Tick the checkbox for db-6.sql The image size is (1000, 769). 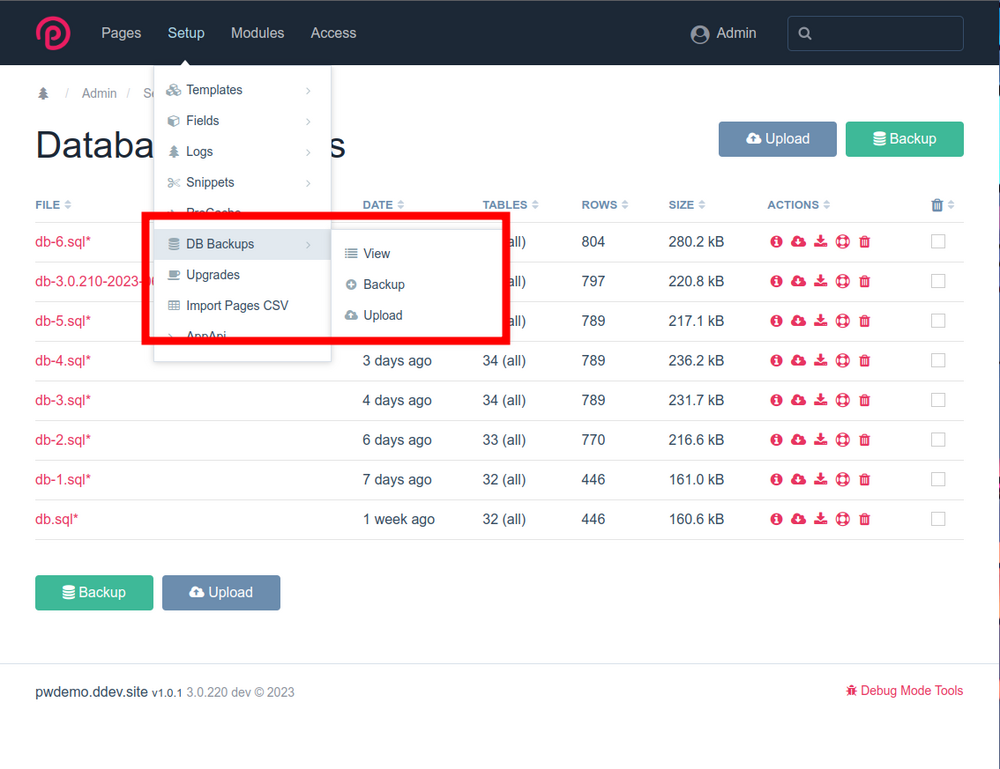pyautogui.click(x=938, y=242)
